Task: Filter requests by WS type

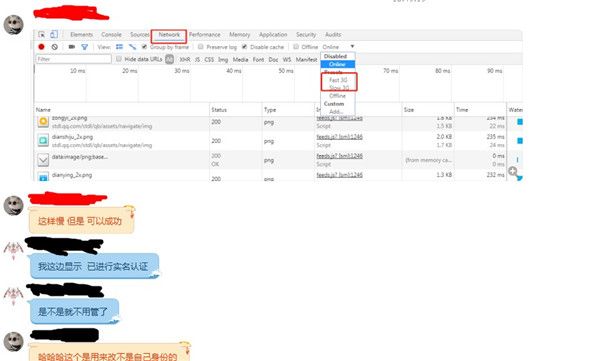Action: point(287,59)
